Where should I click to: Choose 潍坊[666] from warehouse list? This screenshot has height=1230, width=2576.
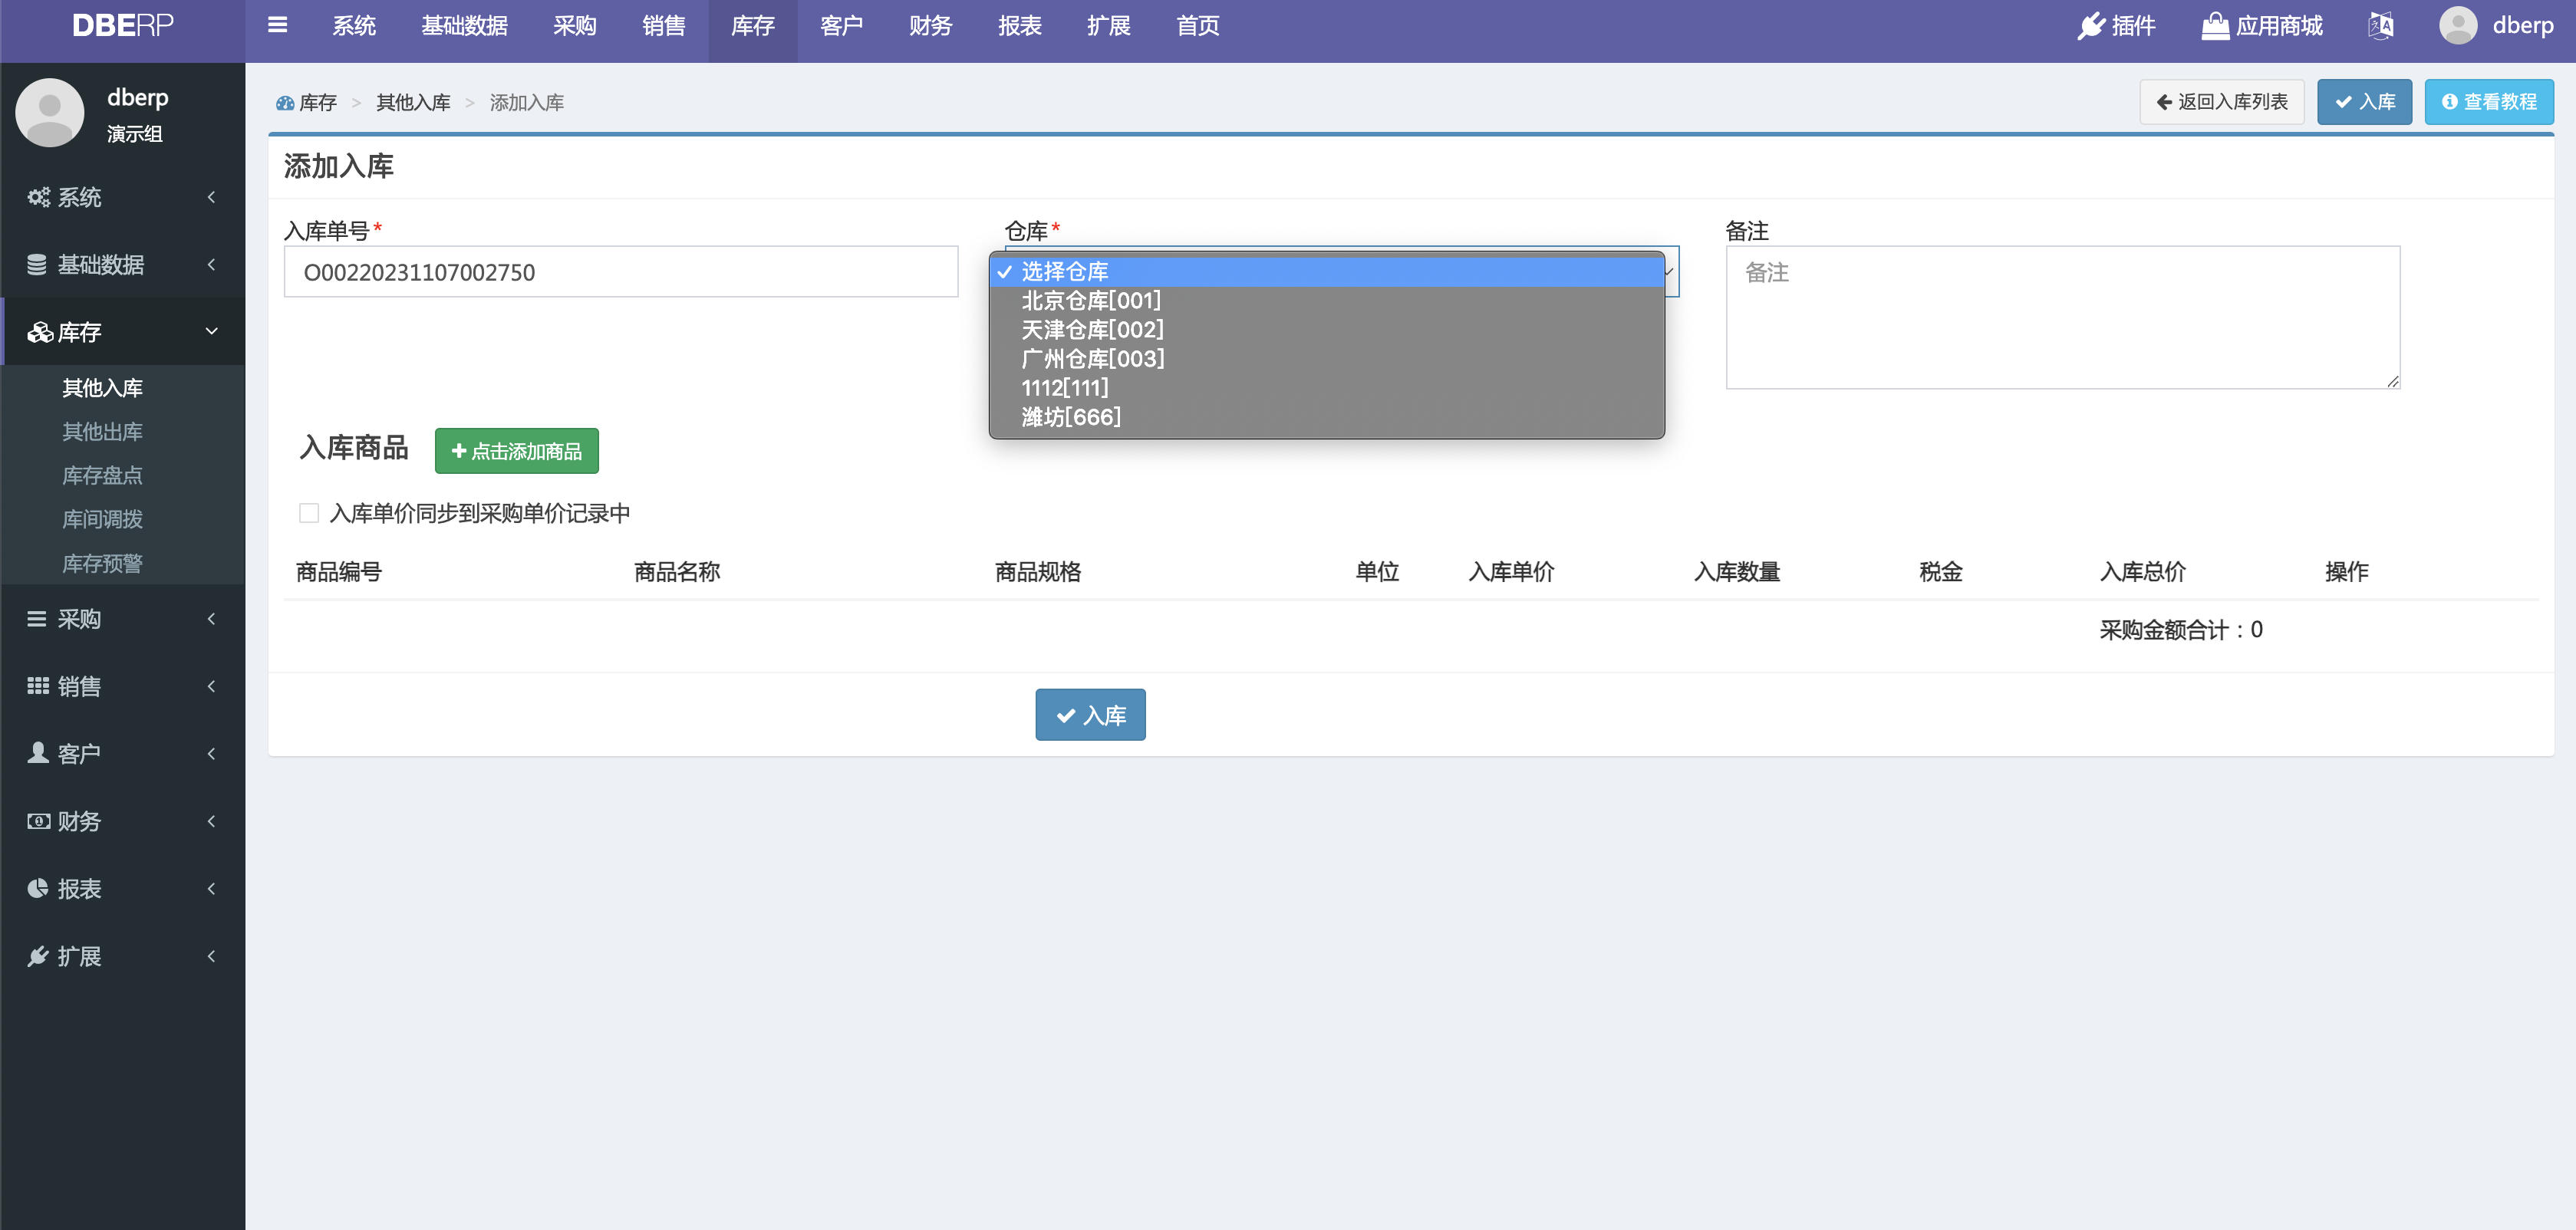pyautogui.click(x=1326, y=416)
